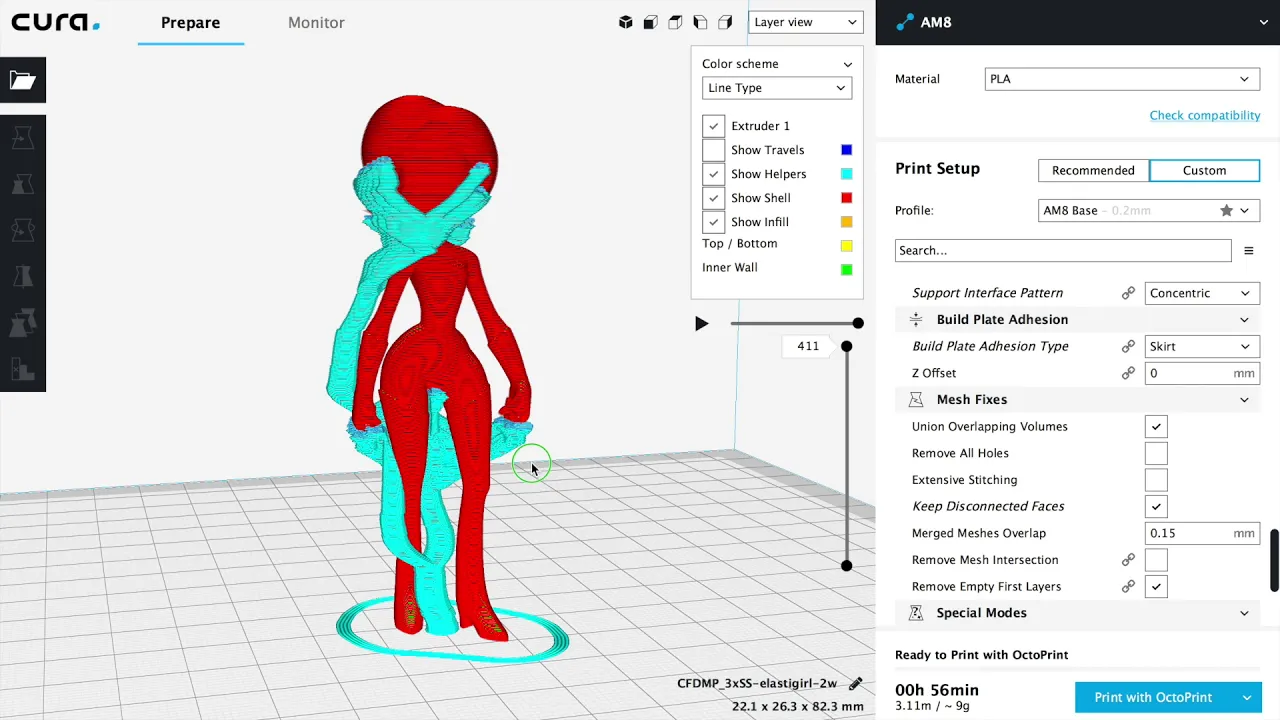1280x720 pixels.
Task: Select the Scale tool in left toolbar
Action: tap(22, 184)
